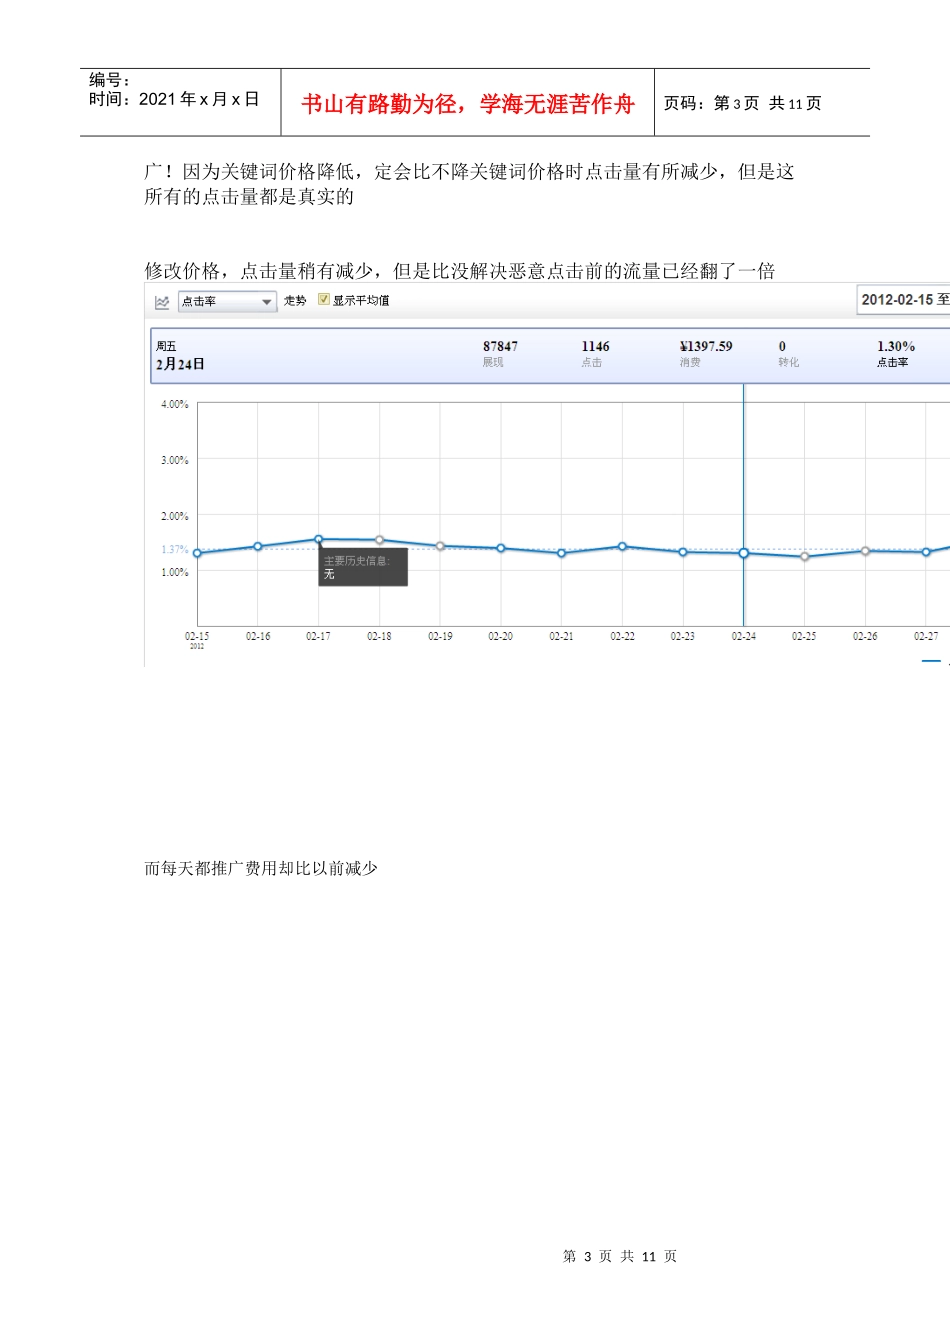Click the 02-24 x-axis date label

click(x=744, y=636)
